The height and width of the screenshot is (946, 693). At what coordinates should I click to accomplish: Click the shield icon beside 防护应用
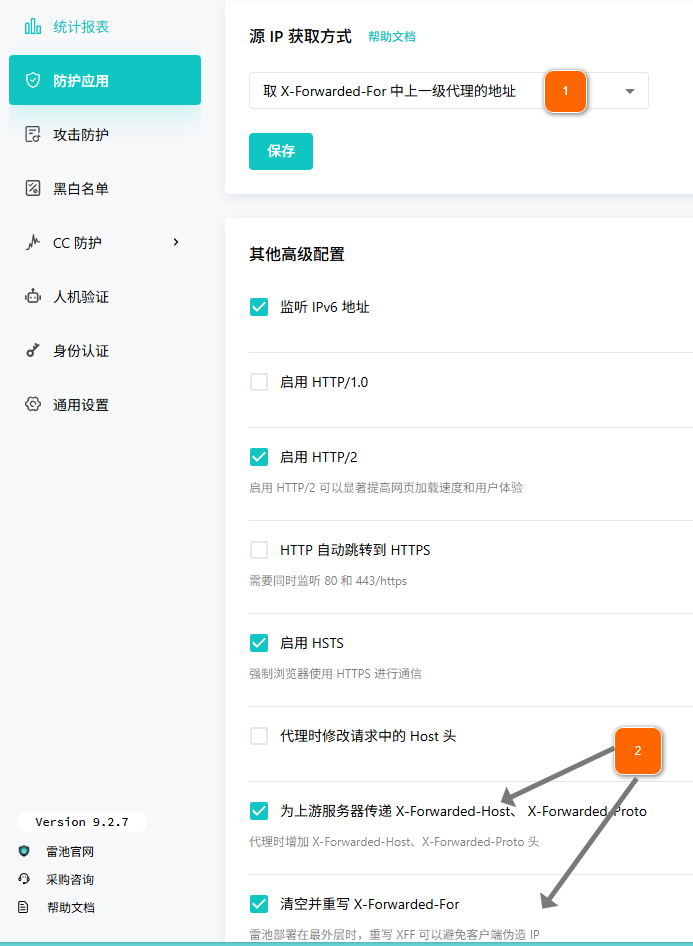point(33,80)
